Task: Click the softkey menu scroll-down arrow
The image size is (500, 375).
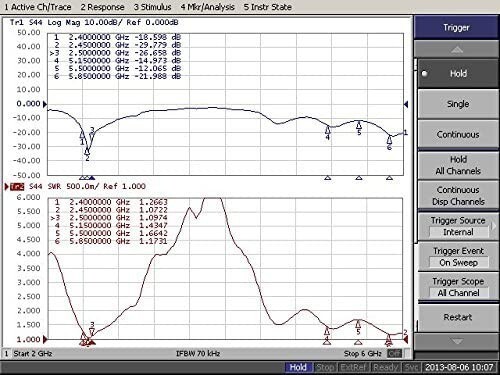Action: click(456, 341)
